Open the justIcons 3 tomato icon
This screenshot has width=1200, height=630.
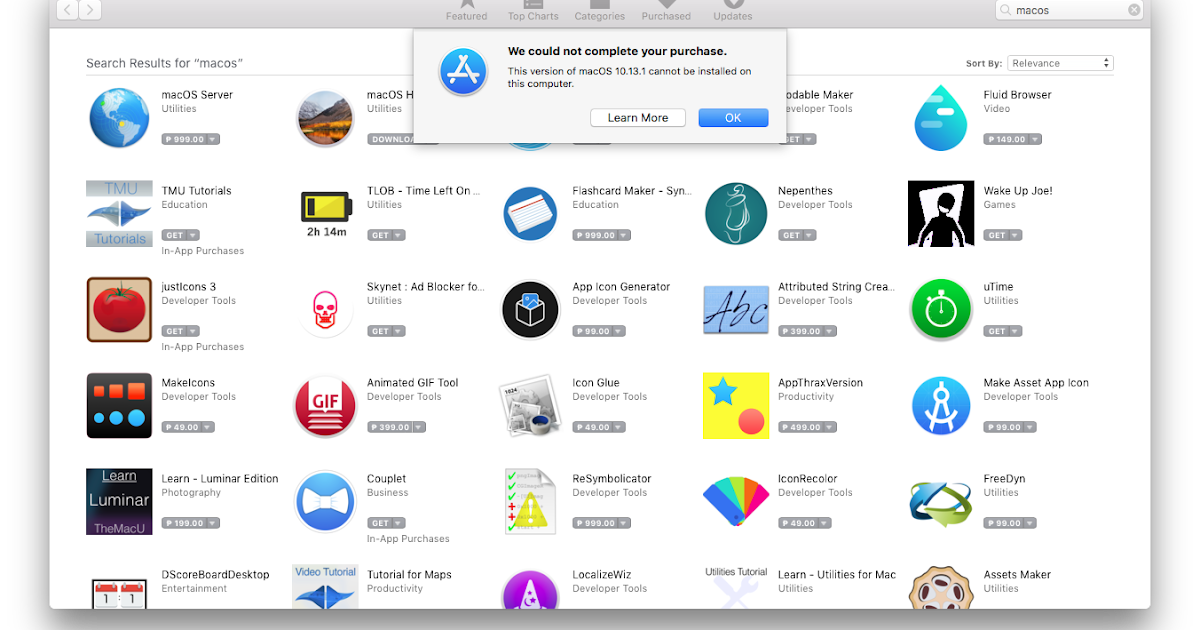[x=119, y=310]
